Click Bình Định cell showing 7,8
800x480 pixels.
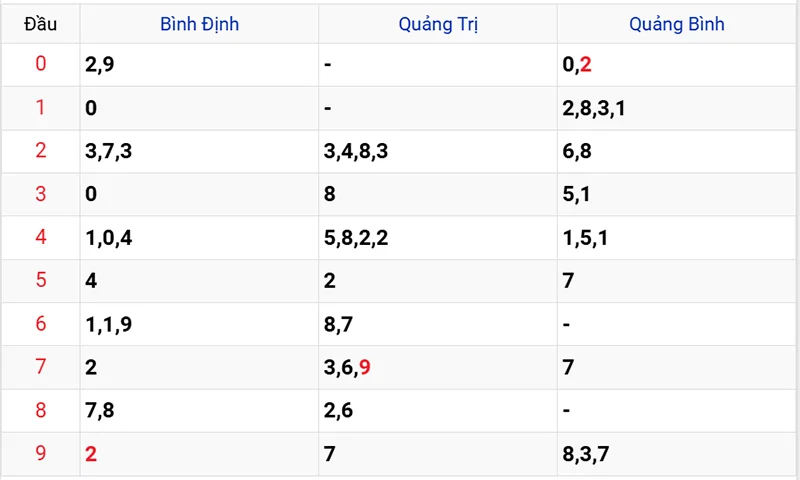coord(99,410)
